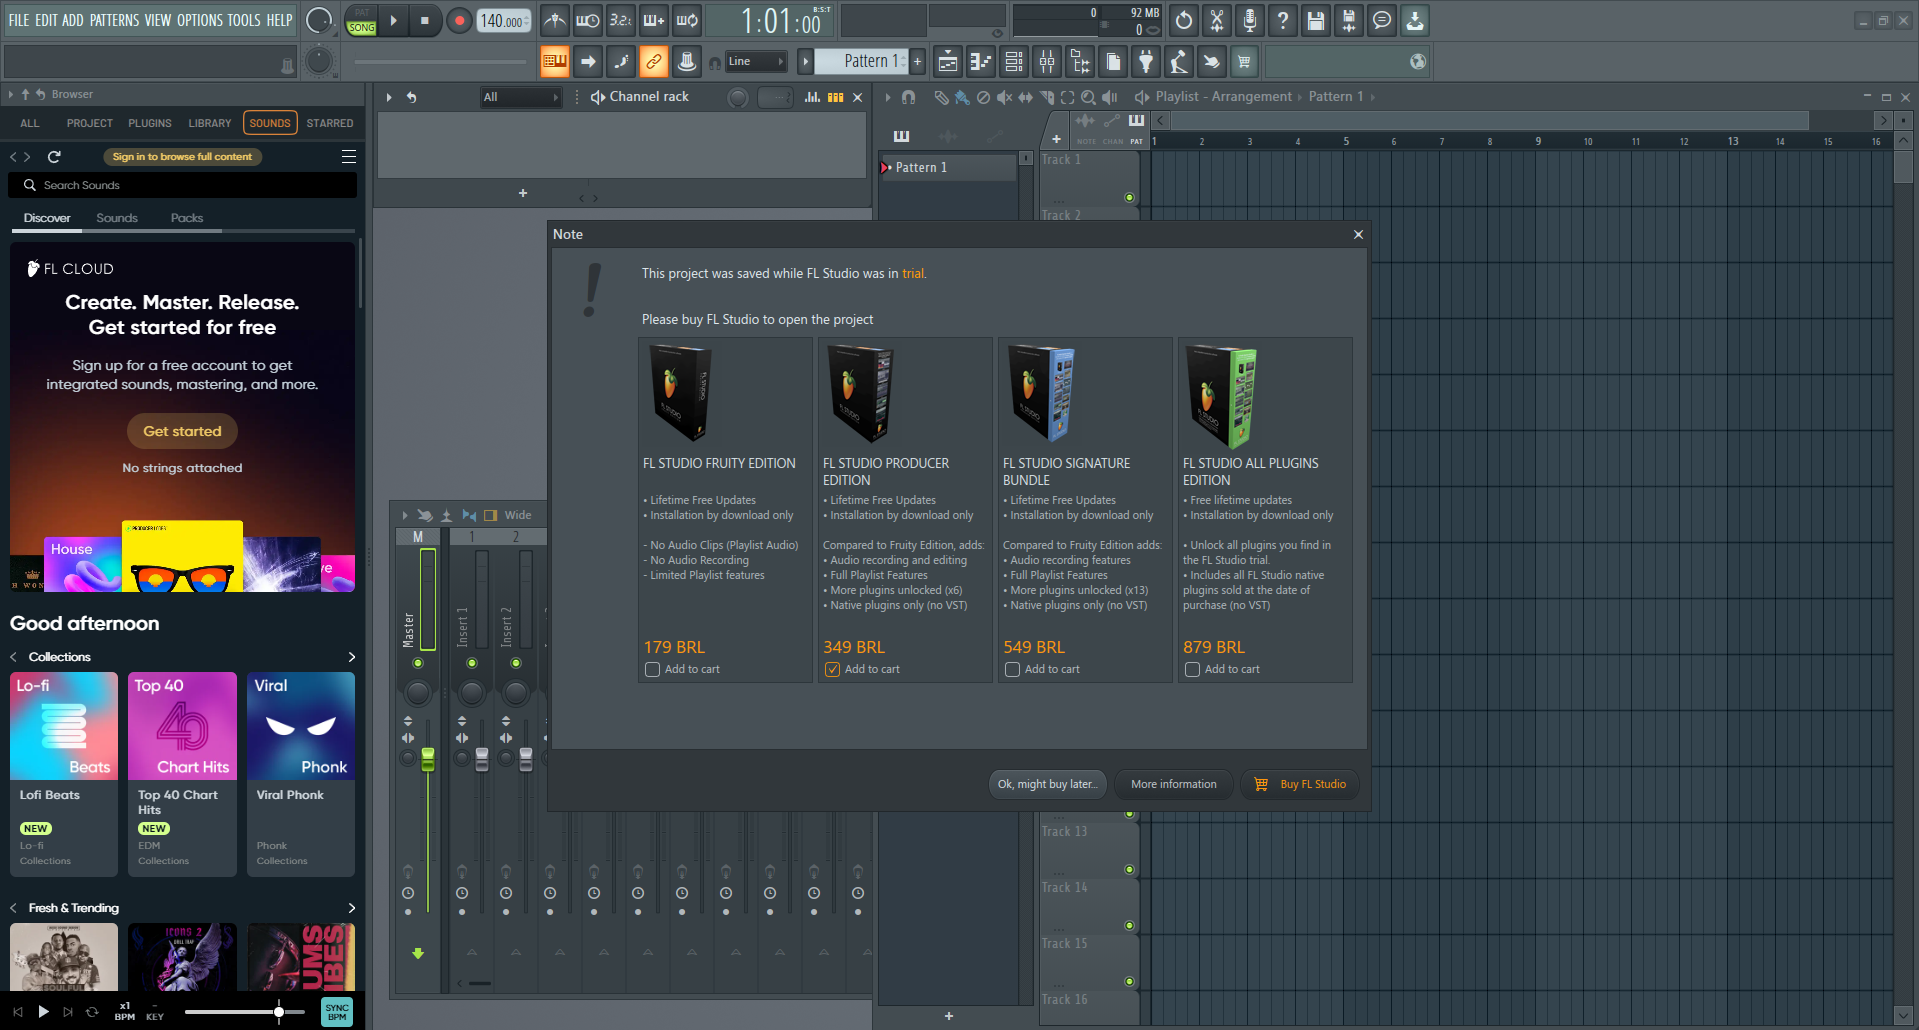Click the metronome icon
Viewport: 1919px width, 1030px height.
(555, 20)
